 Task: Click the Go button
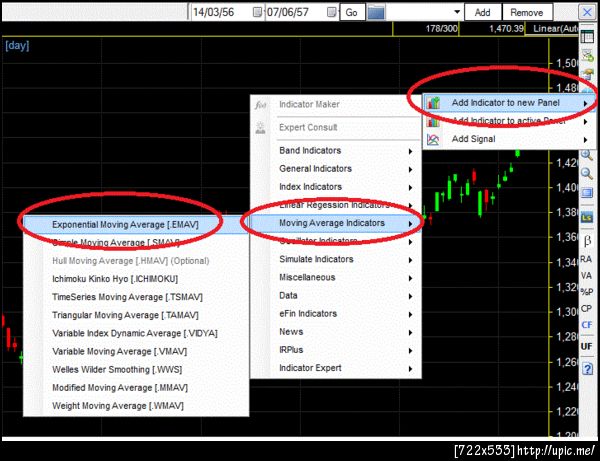point(352,12)
